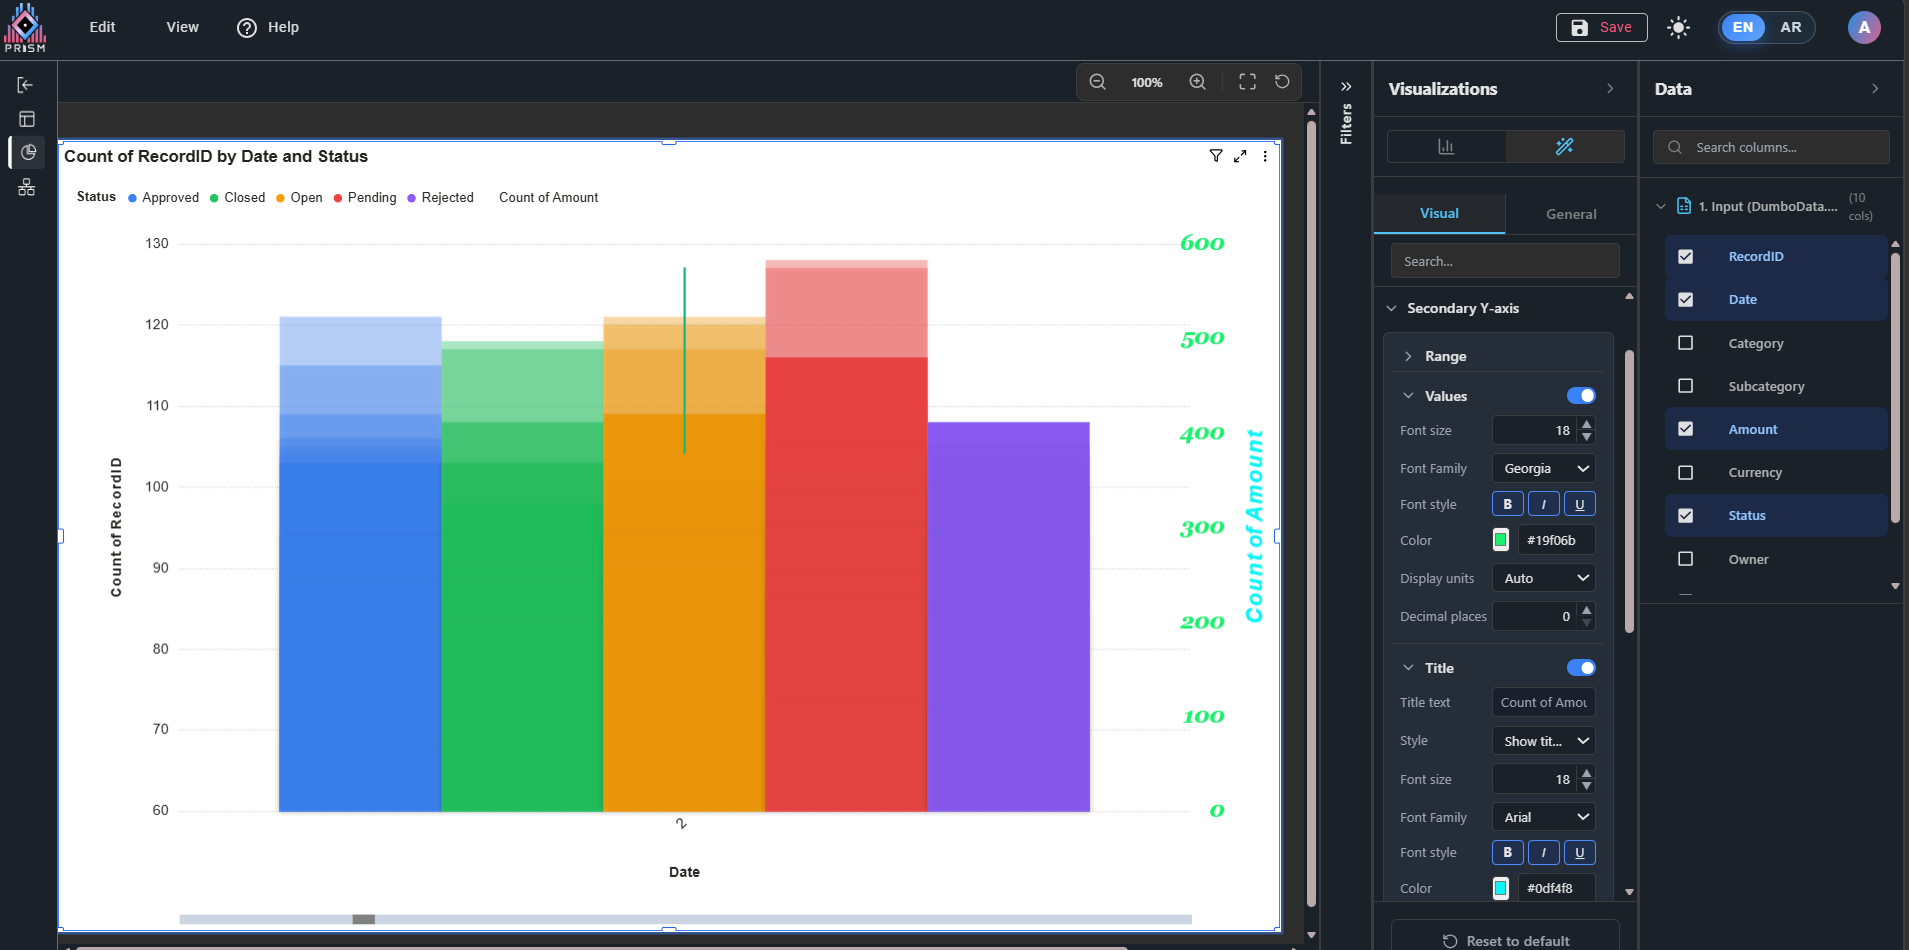This screenshot has height=950, width=1909.
Task: Click the Save button
Action: 1601,28
